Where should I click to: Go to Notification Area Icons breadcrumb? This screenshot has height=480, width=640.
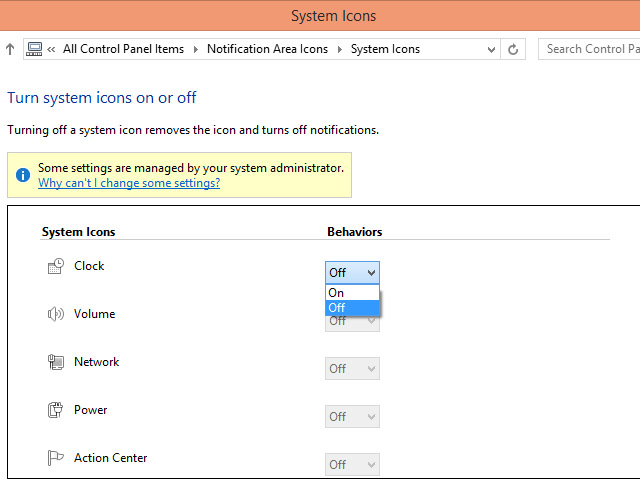coord(267,49)
